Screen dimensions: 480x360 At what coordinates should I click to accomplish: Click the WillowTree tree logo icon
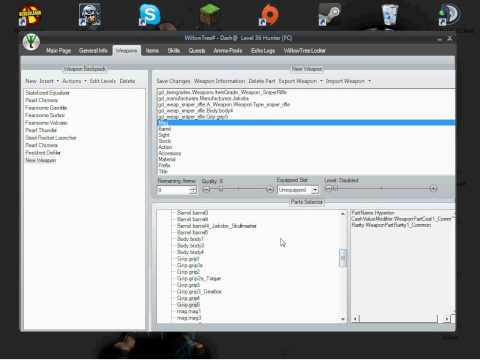coord(31,42)
